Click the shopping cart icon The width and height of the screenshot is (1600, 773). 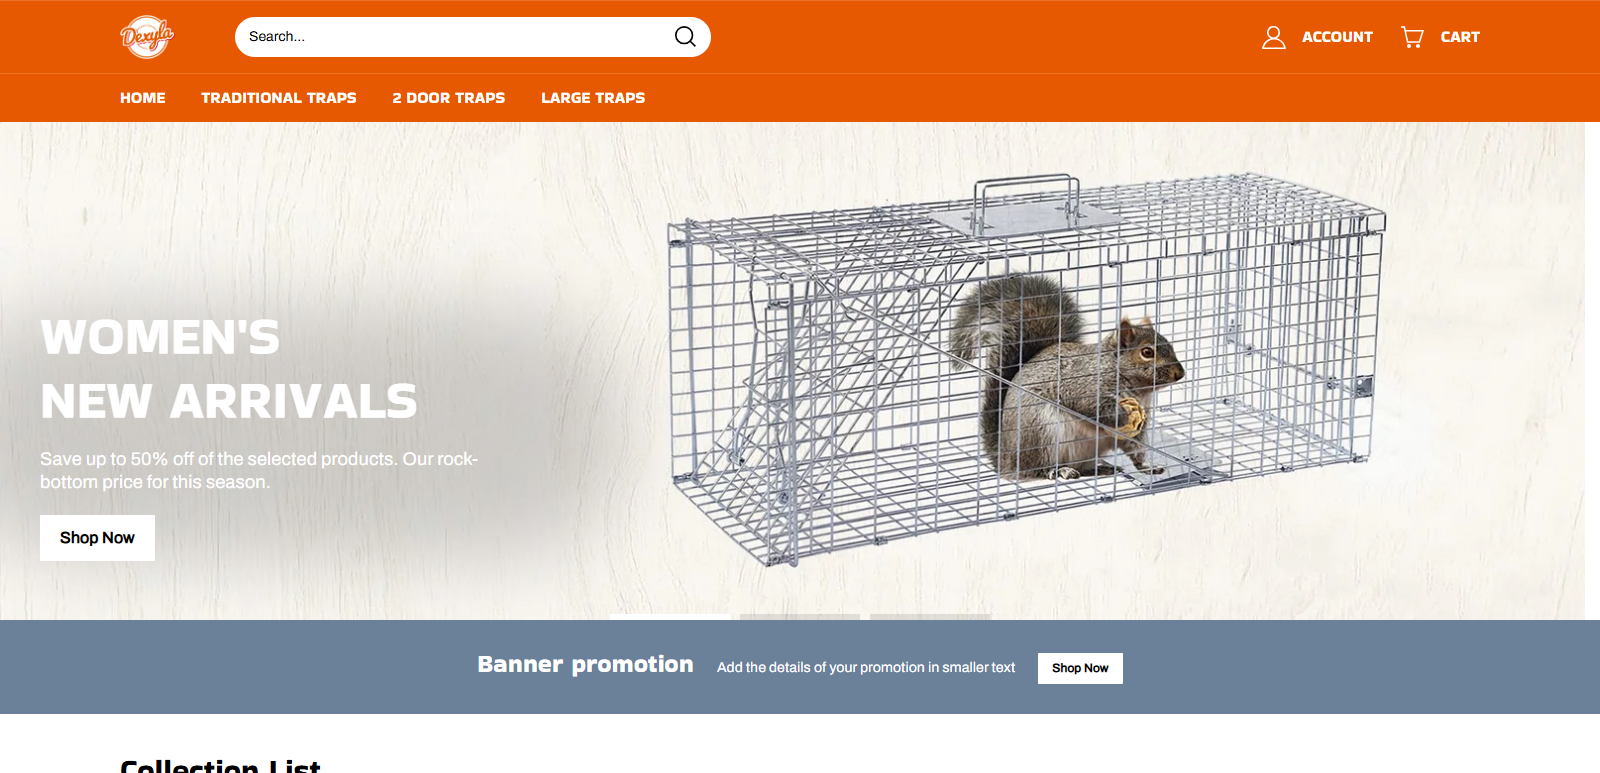[1412, 37]
